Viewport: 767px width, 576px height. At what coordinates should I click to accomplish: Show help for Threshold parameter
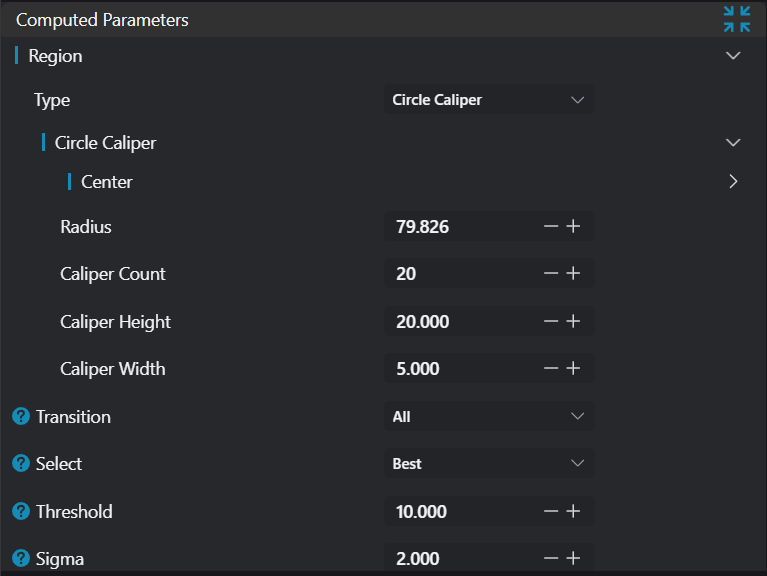tap(21, 511)
